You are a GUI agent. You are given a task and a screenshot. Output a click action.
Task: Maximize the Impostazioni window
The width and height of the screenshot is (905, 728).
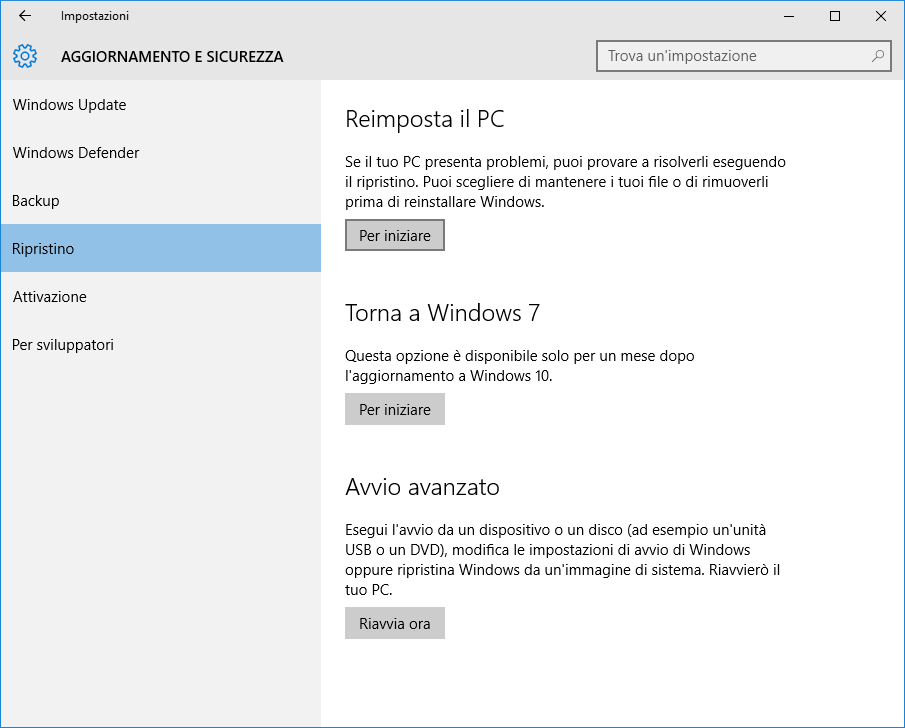pos(835,16)
